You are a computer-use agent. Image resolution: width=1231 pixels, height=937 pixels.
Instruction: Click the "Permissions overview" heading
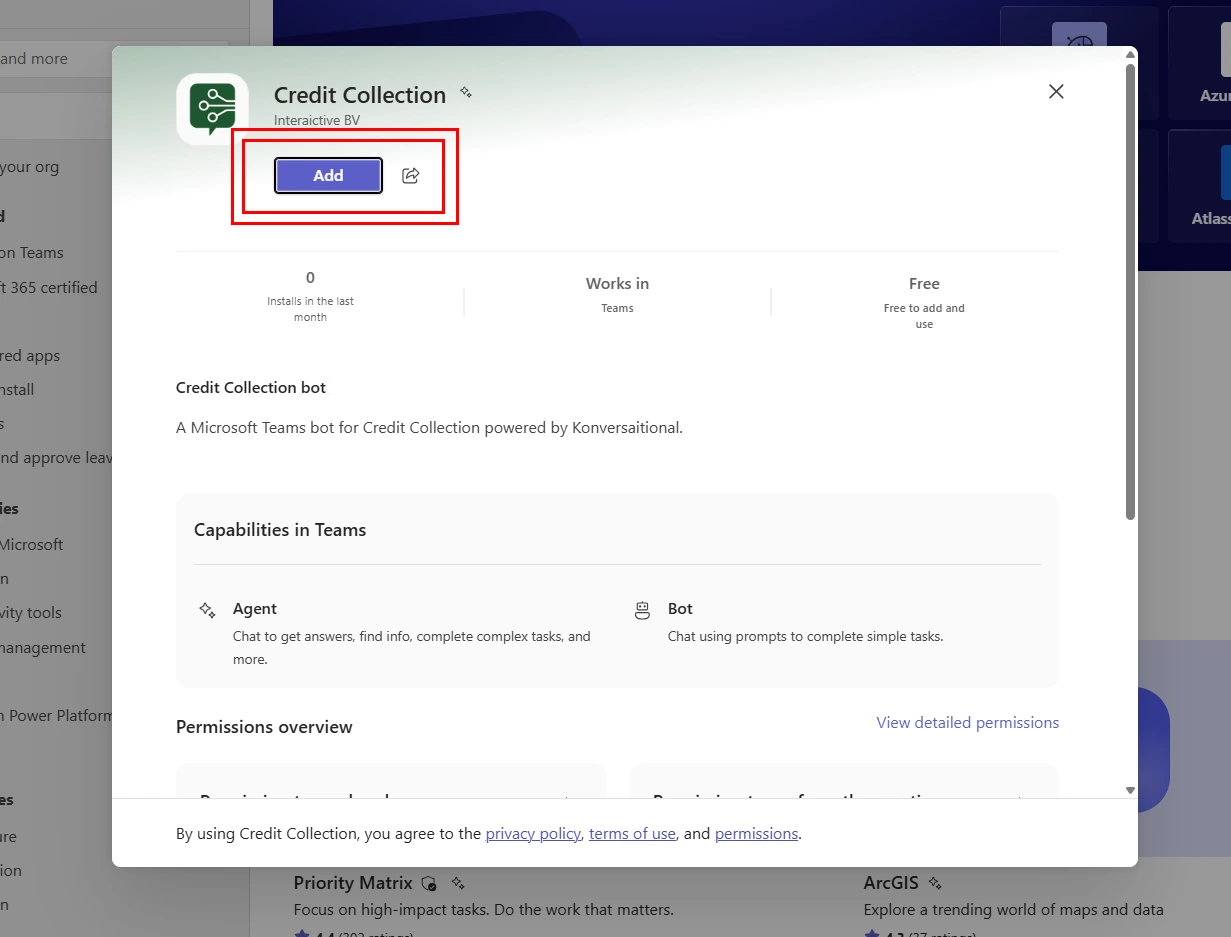tap(264, 727)
